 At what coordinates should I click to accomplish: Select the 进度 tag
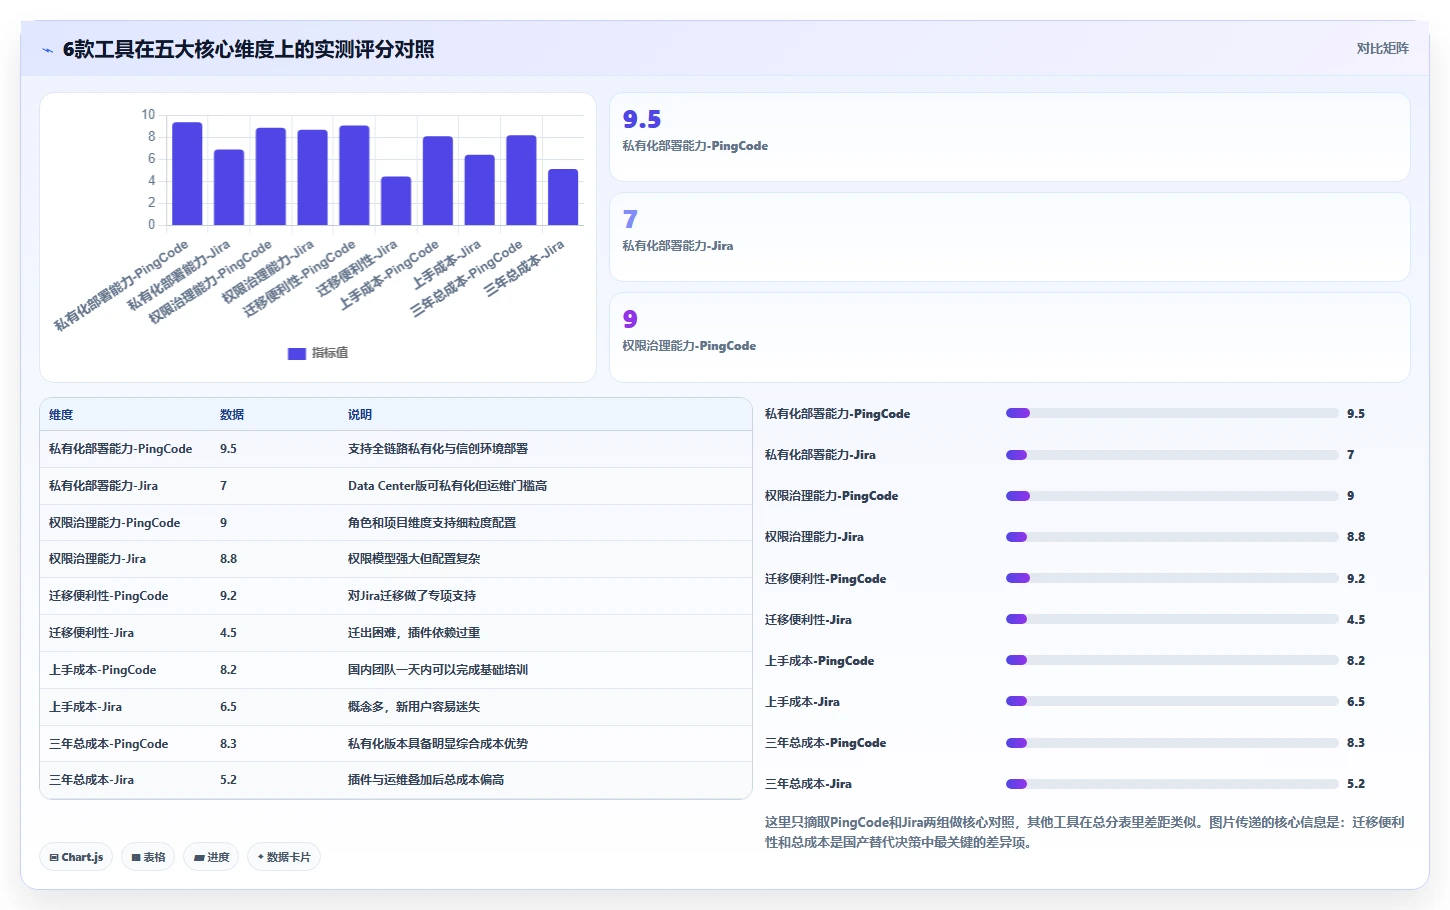[211, 857]
